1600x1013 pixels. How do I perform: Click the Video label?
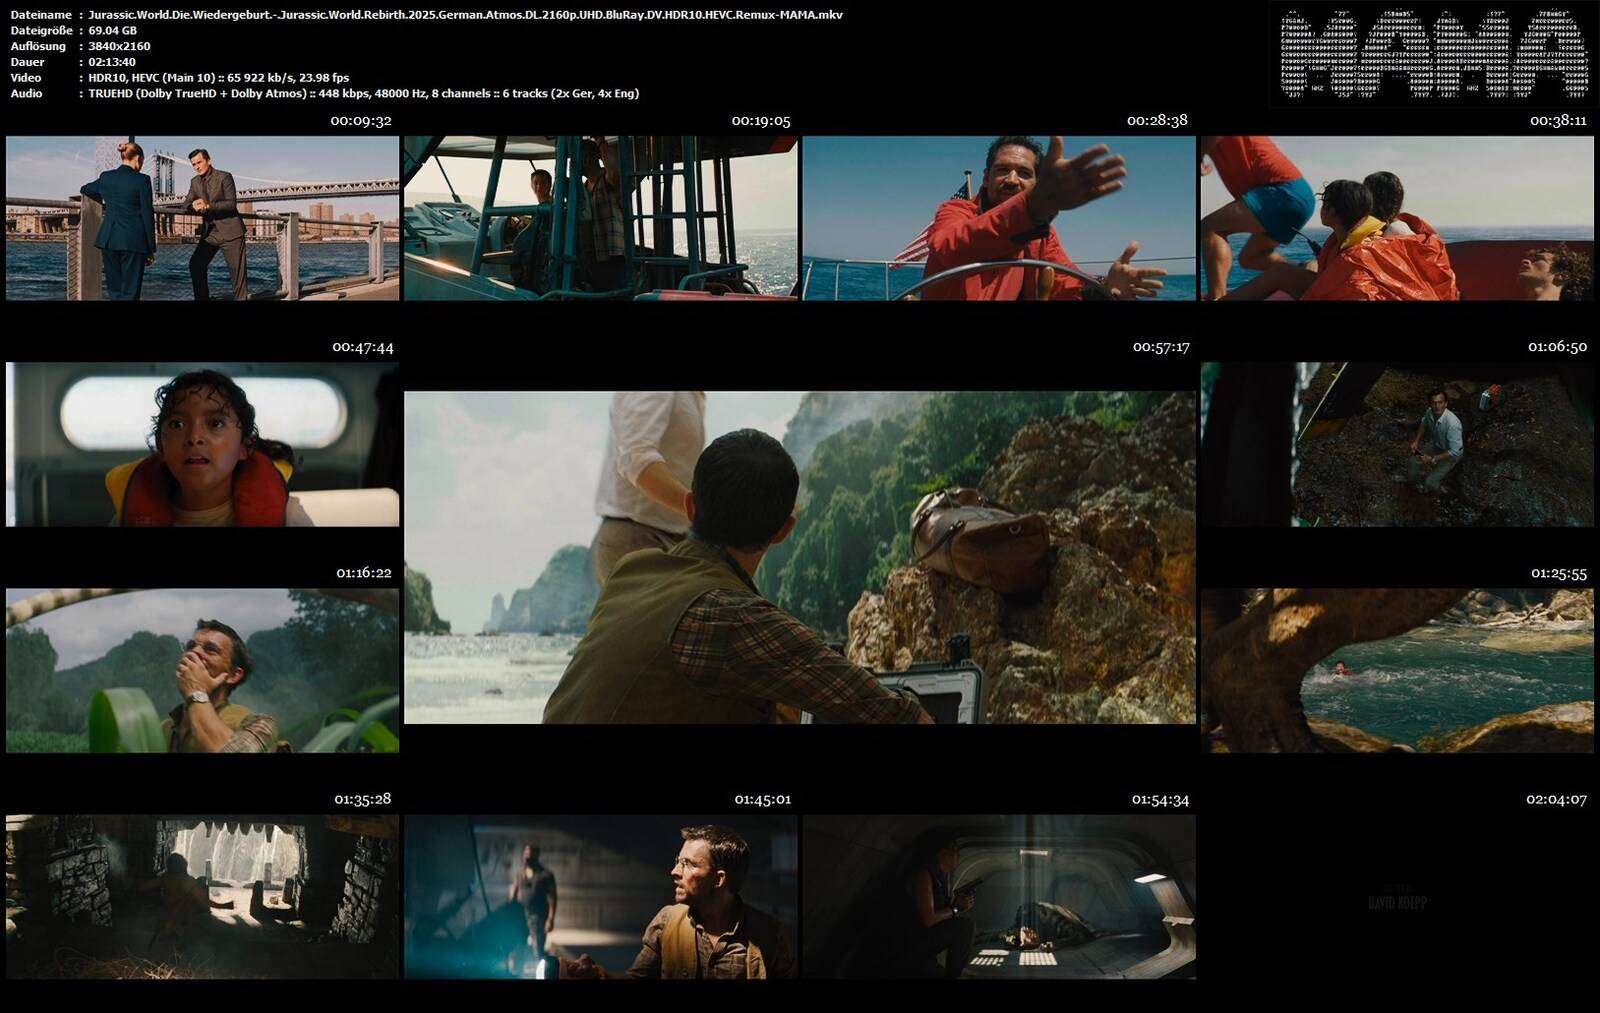[26, 77]
